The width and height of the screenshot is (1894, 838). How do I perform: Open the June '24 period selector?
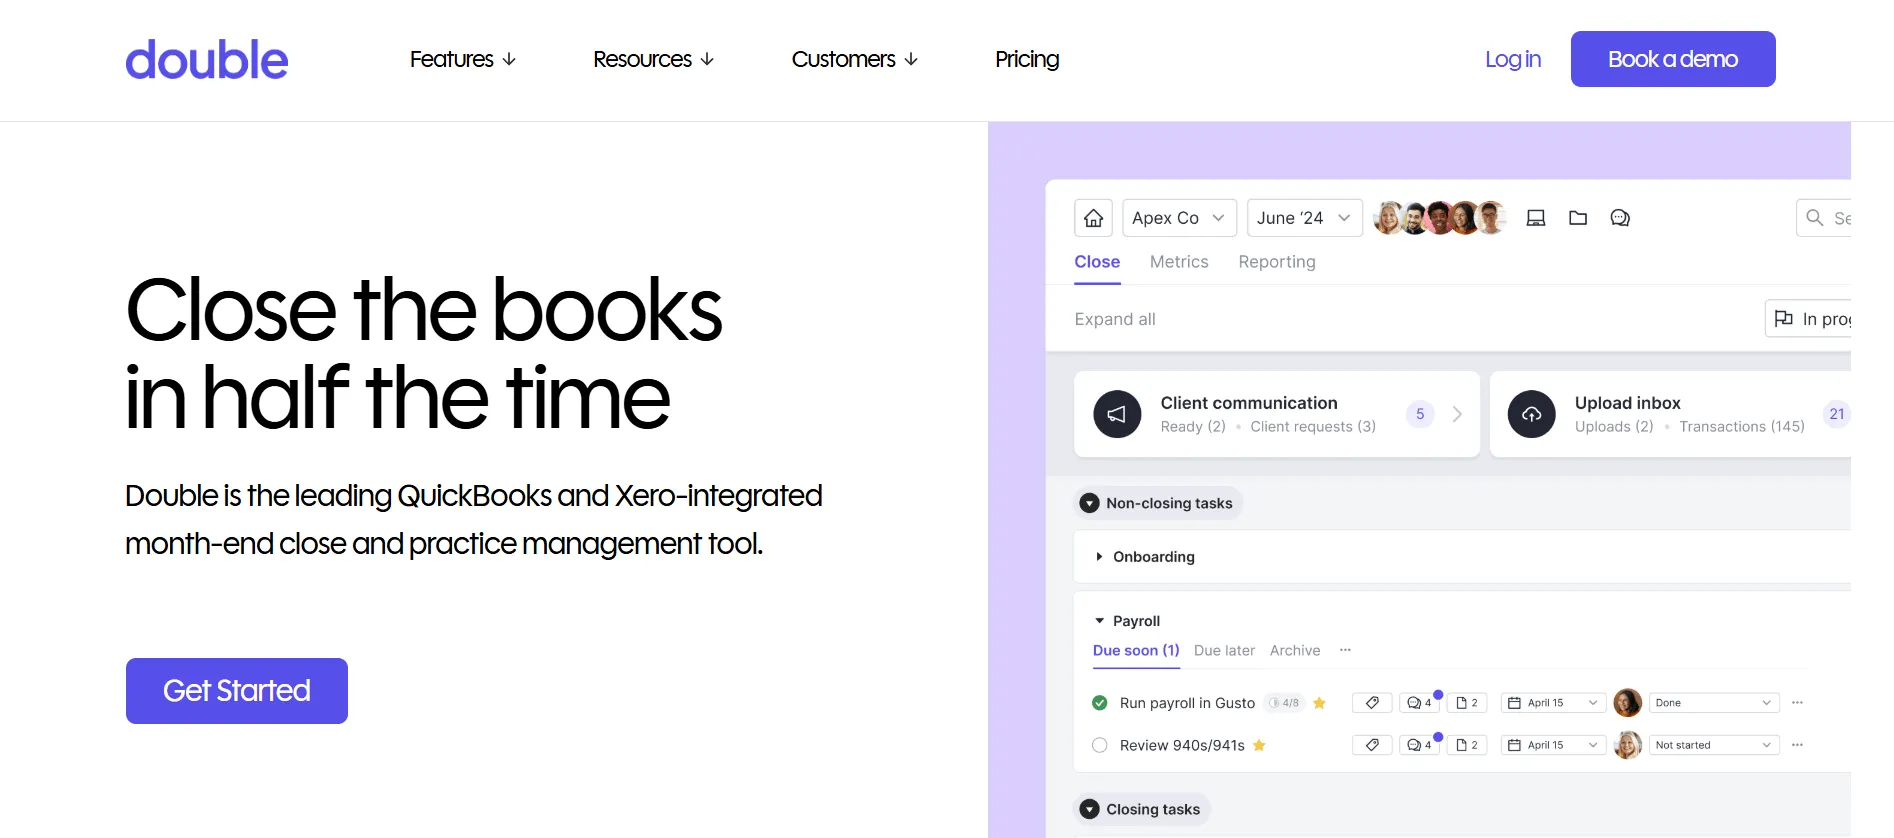(x=1305, y=218)
